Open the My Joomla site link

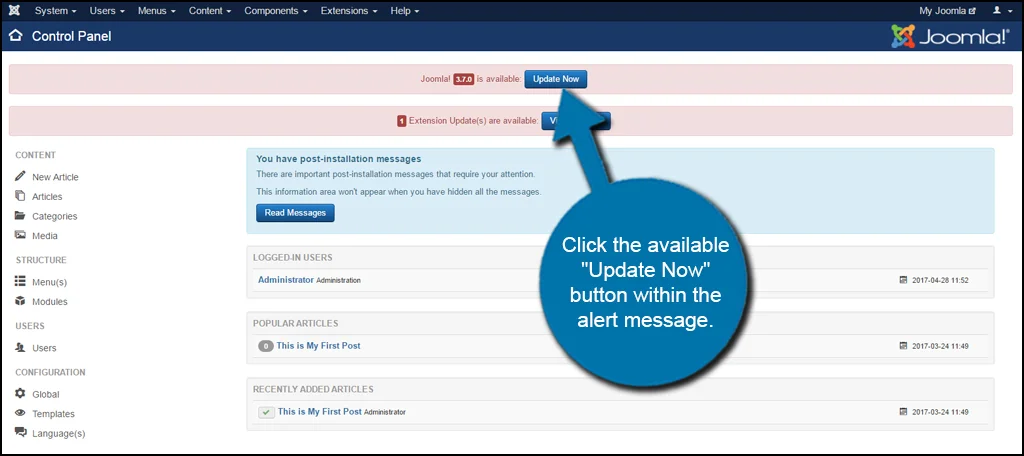947,10
